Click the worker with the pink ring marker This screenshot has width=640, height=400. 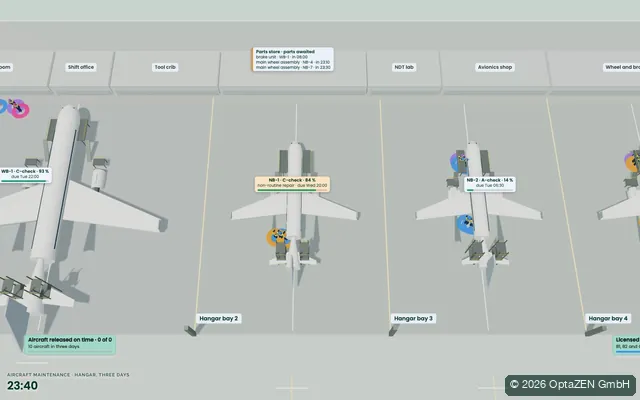18,109
